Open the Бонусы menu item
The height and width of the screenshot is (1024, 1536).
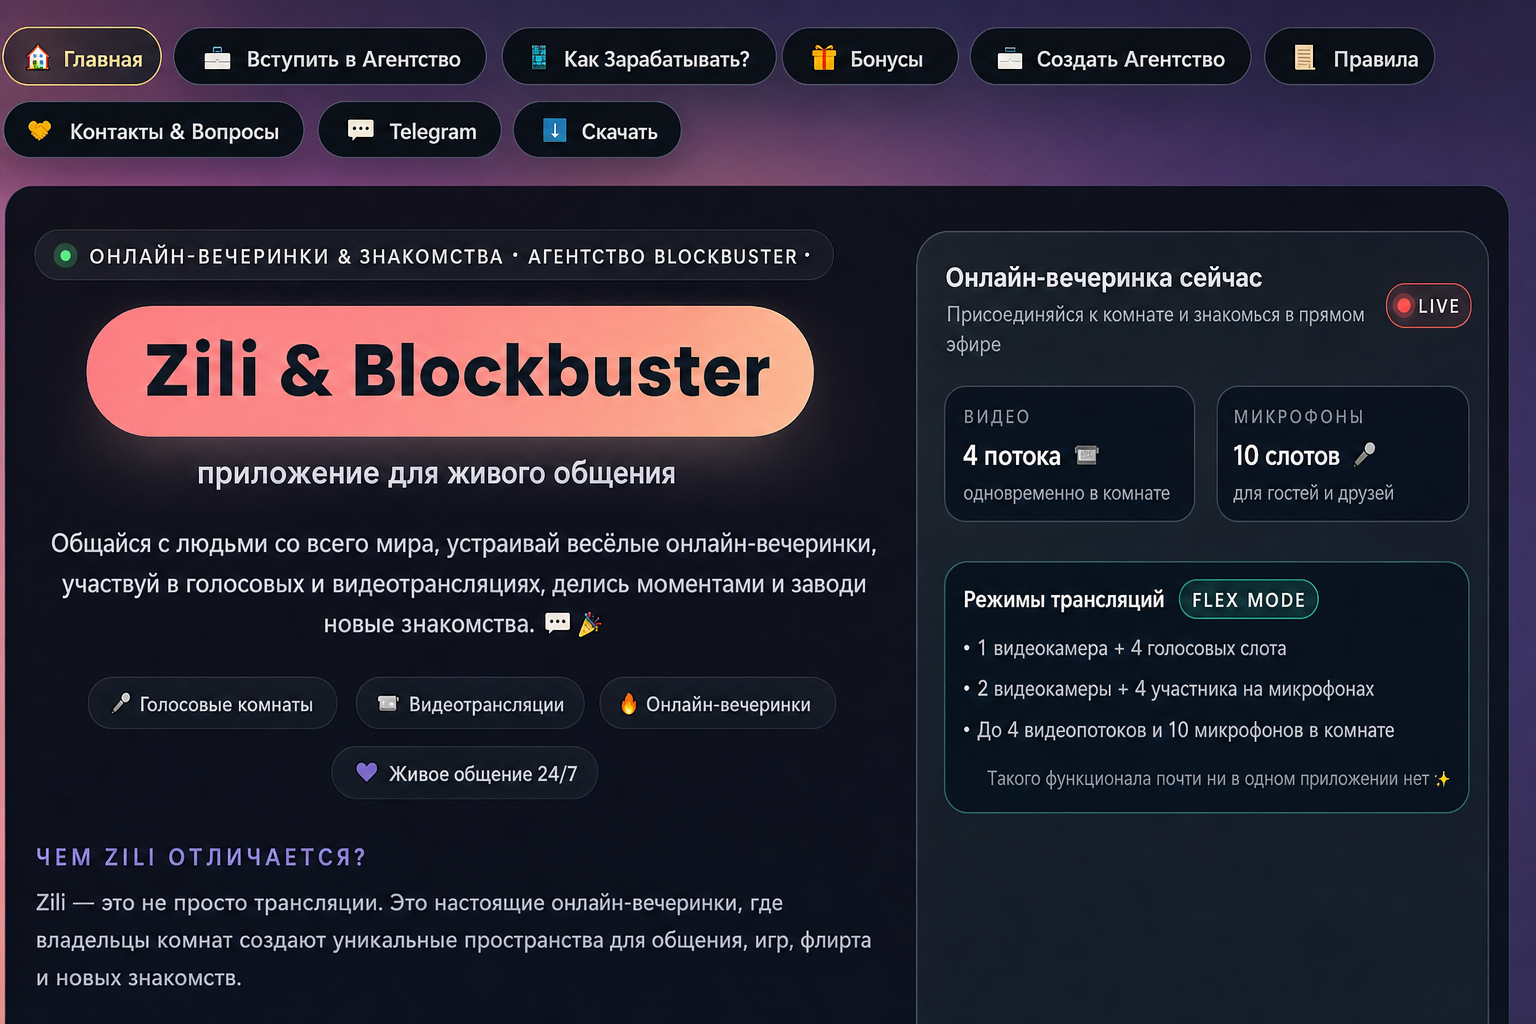870,57
